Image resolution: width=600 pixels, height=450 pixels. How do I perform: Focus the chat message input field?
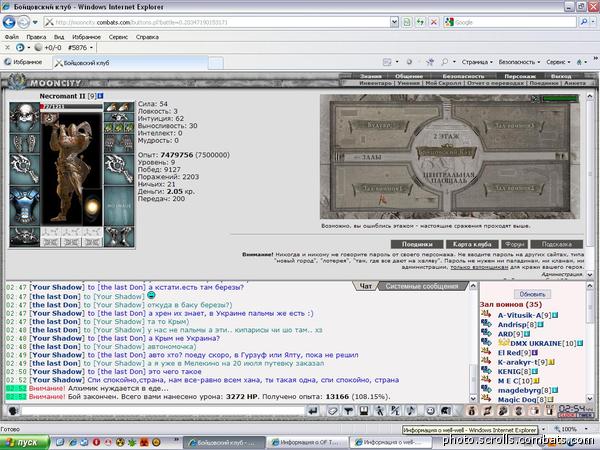[x=163, y=411]
